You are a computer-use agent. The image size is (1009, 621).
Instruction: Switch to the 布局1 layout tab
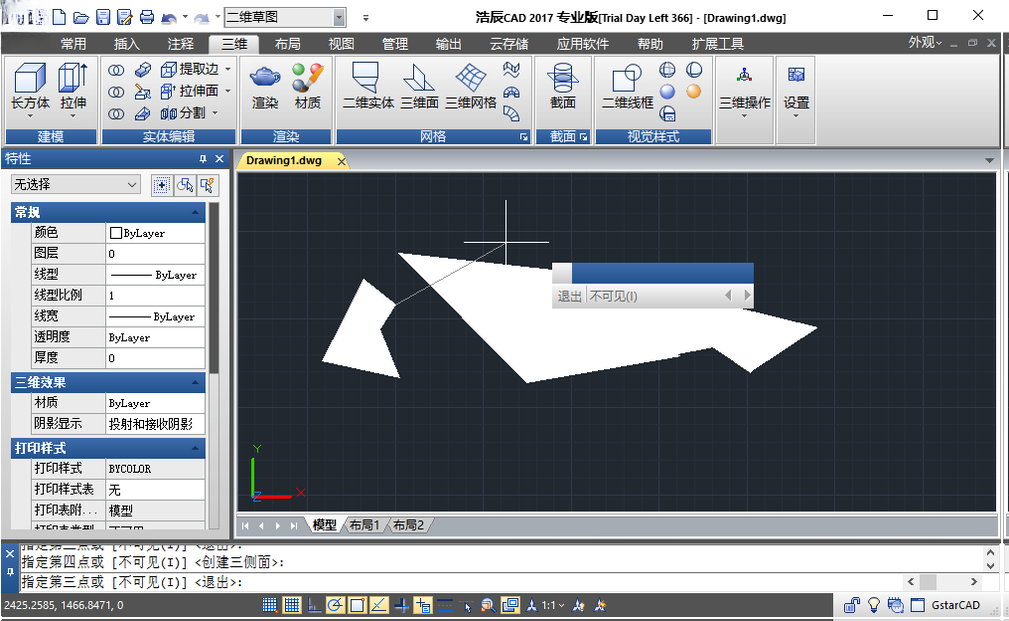(364, 525)
